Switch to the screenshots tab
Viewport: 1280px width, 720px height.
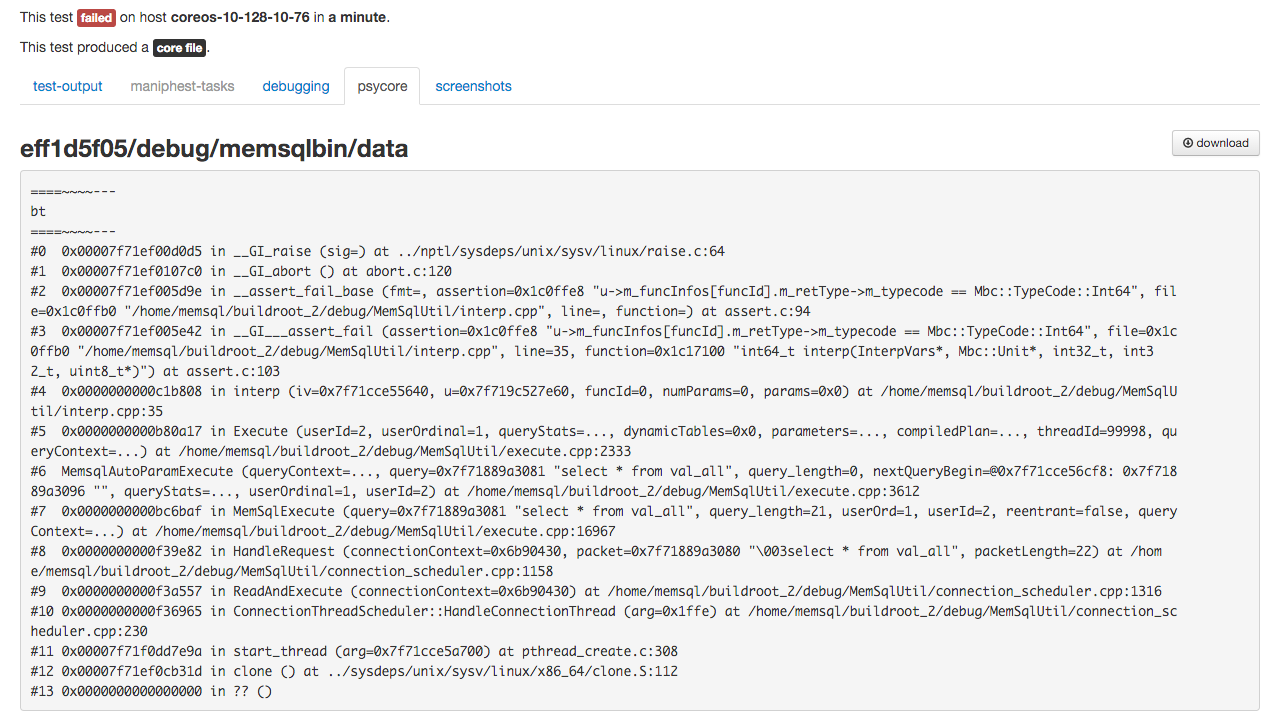click(x=473, y=86)
